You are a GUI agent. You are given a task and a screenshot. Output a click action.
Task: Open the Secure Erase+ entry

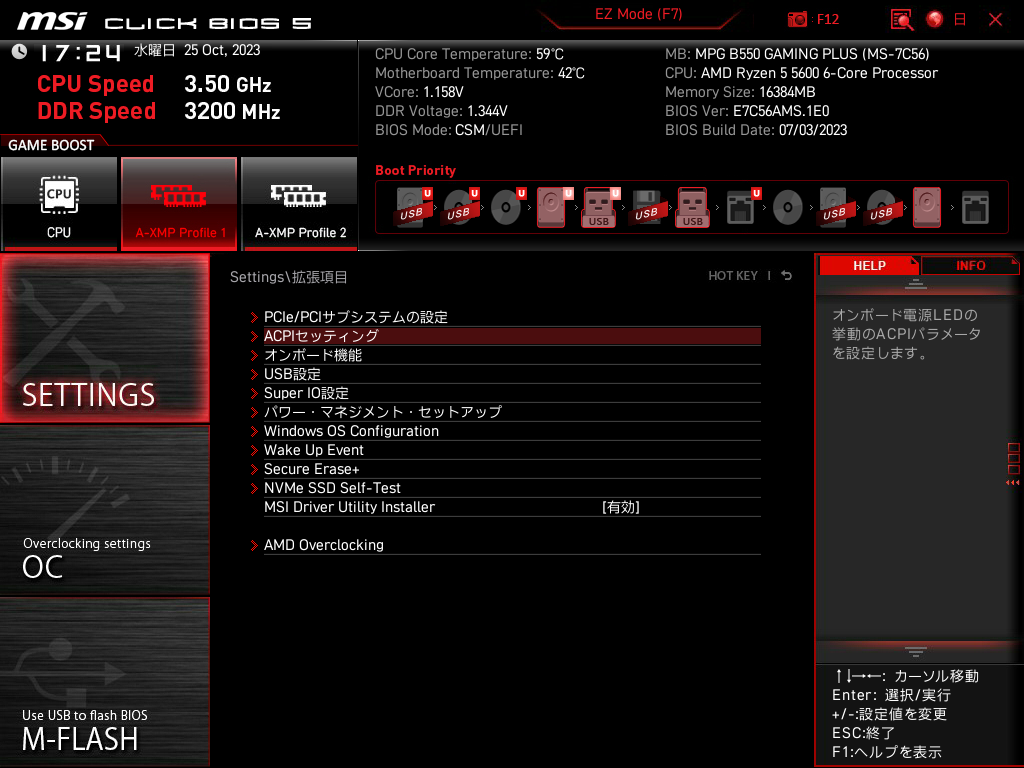pos(311,468)
